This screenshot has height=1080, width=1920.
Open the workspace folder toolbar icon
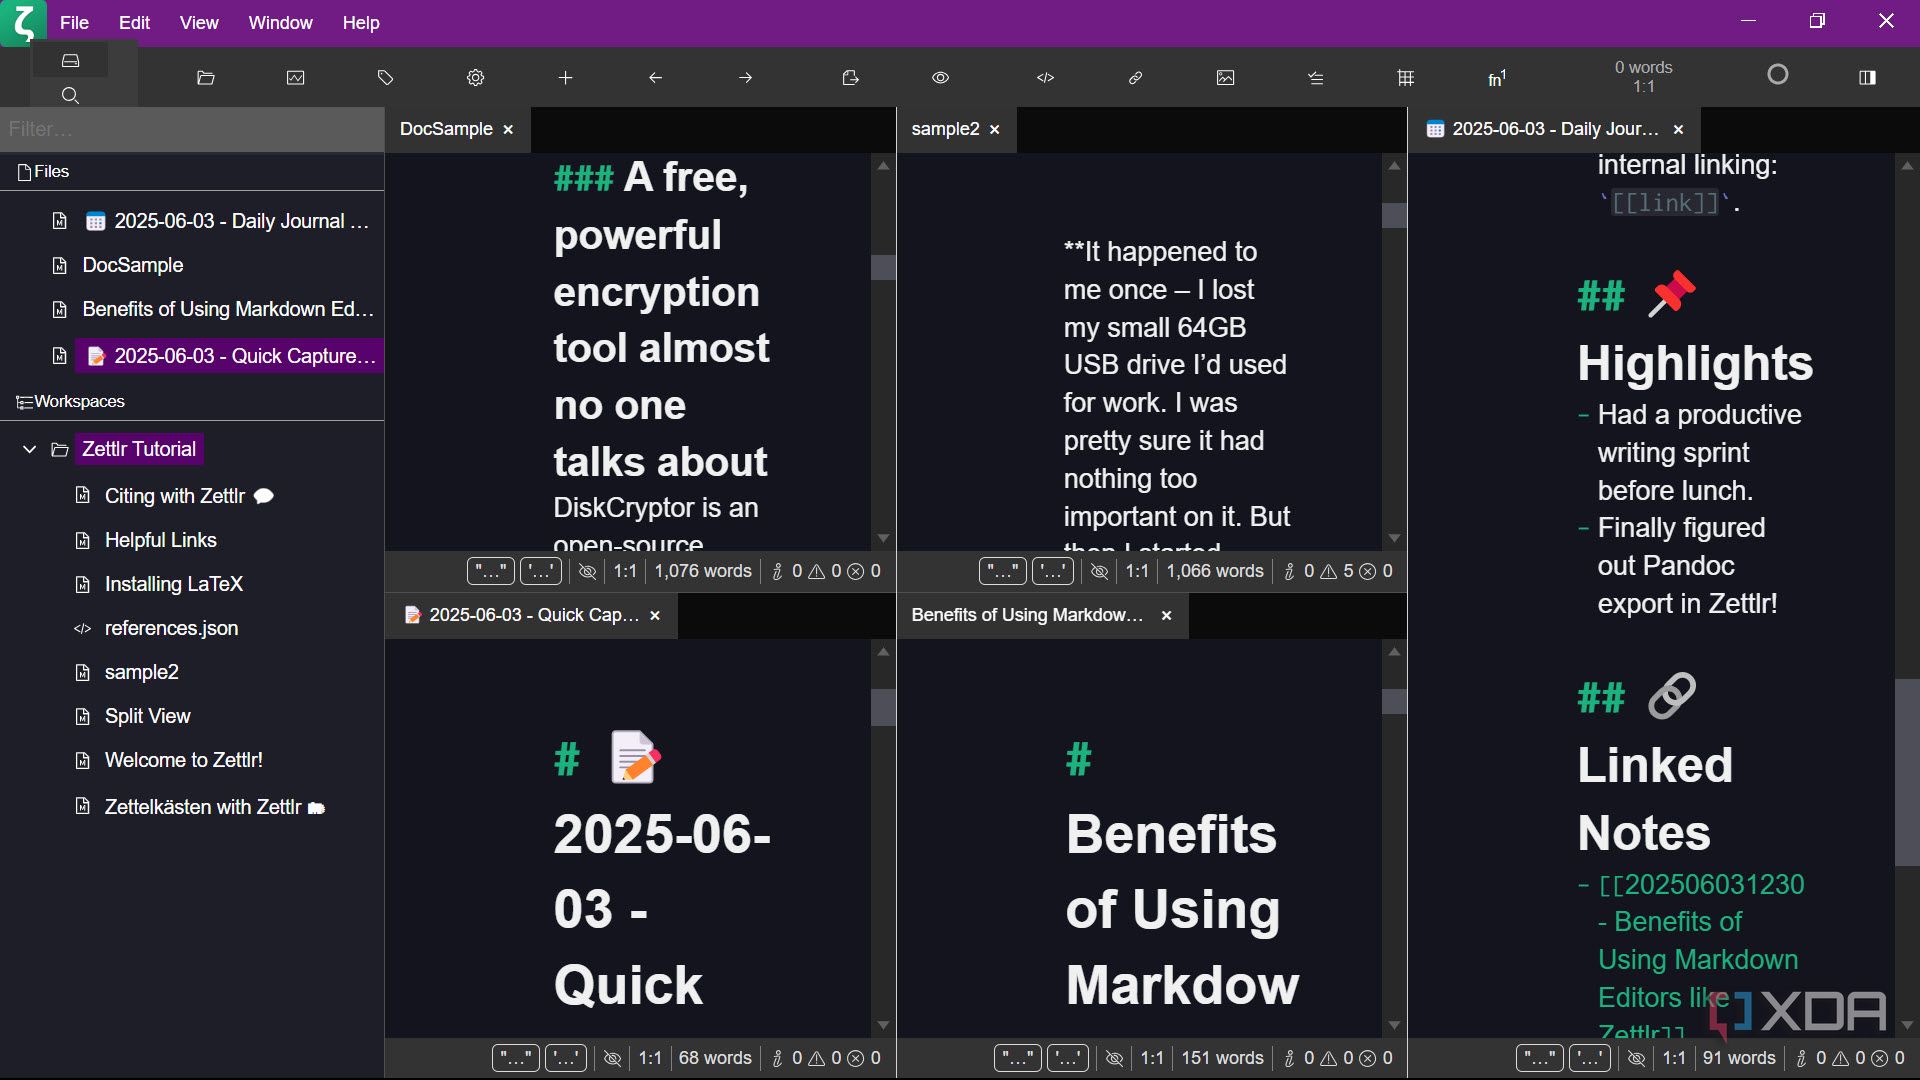pos(206,78)
